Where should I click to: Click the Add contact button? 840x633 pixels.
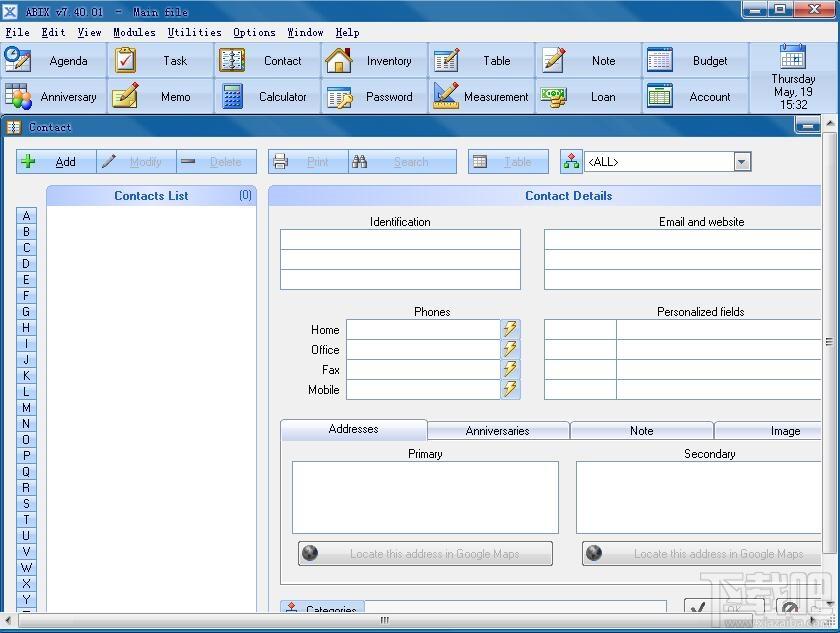[56, 162]
